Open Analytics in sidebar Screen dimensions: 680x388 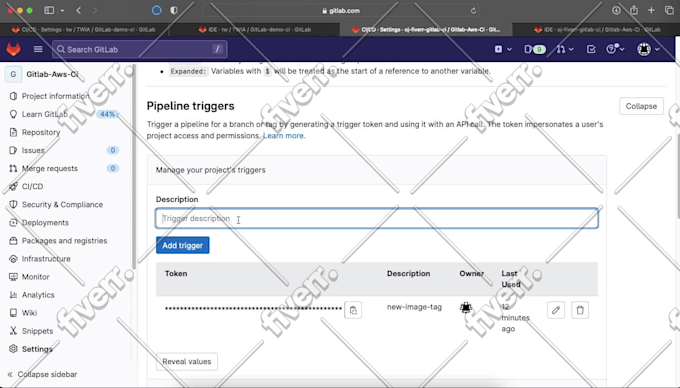pyautogui.click(x=38, y=295)
